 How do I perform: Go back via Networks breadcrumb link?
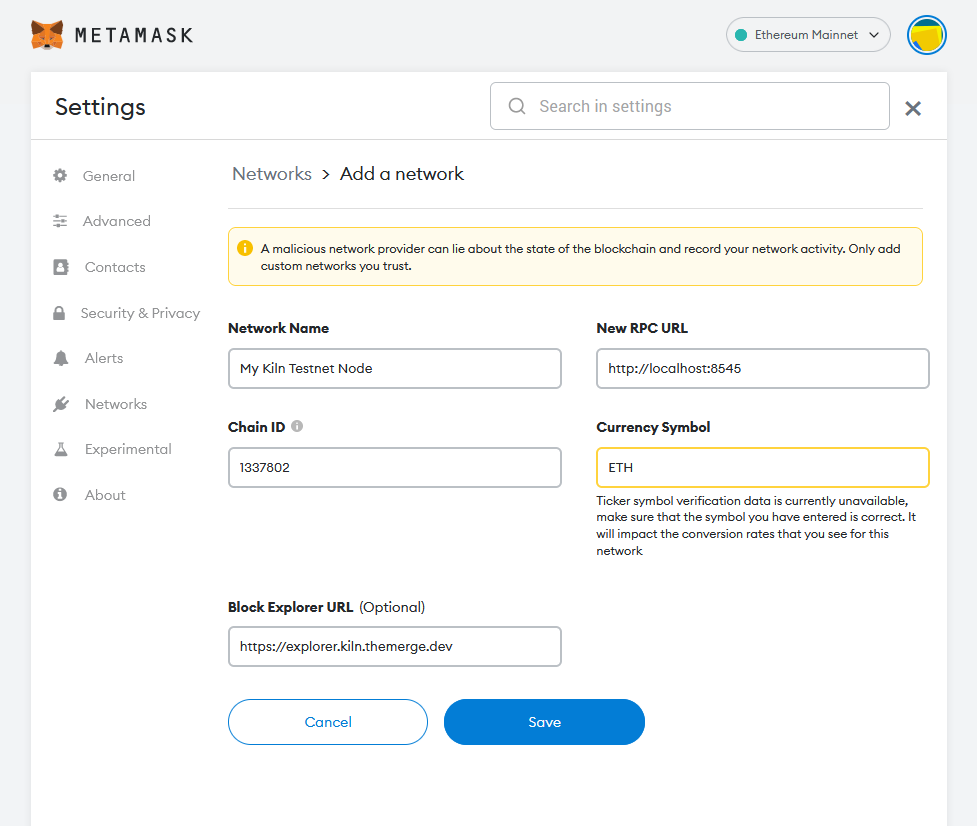coord(272,174)
